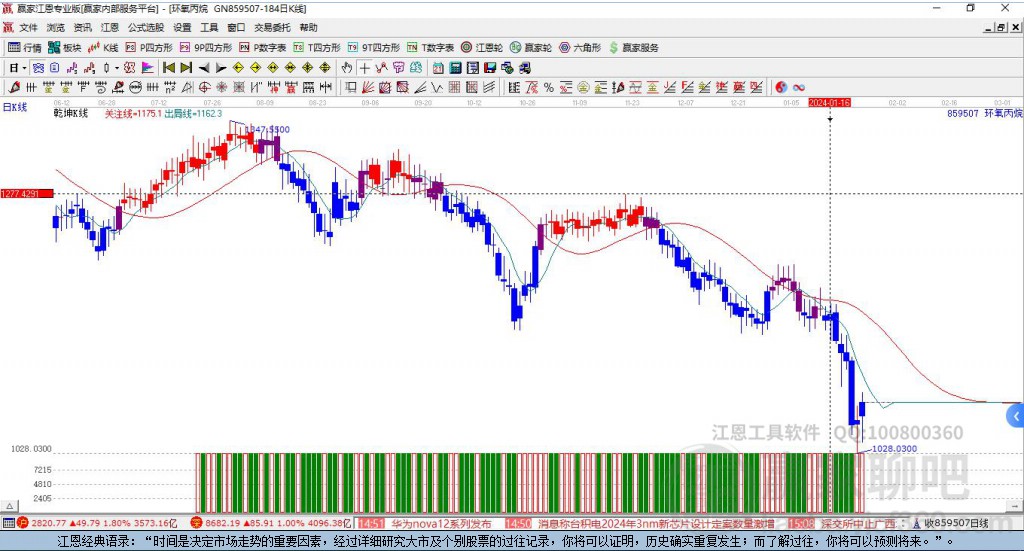
Task: Click the calculator icon in toolbar
Action: (x=456, y=68)
